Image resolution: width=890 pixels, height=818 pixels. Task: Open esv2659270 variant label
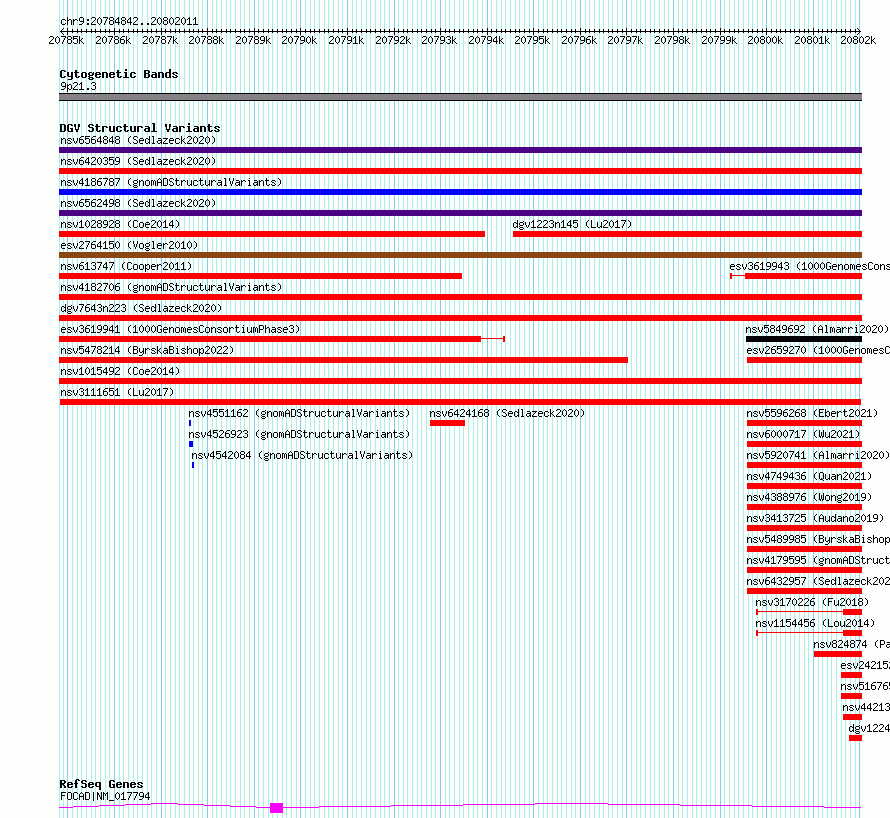click(818, 350)
